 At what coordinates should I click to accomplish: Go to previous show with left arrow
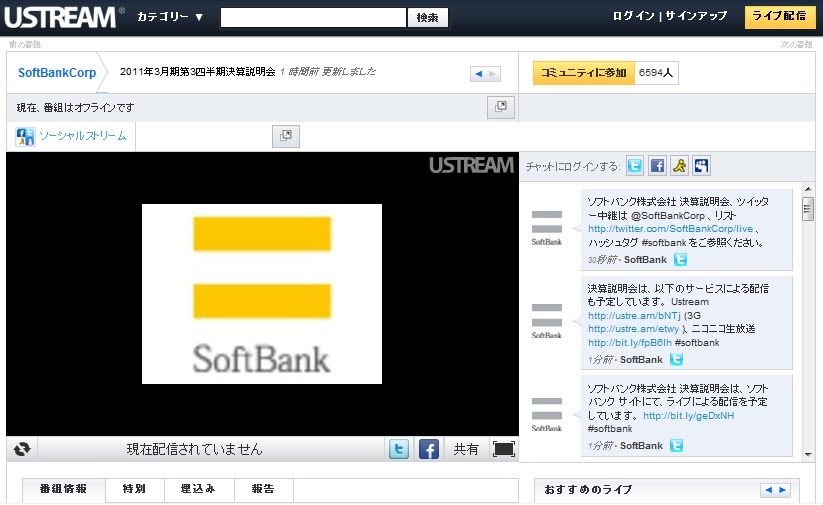click(x=478, y=74)
